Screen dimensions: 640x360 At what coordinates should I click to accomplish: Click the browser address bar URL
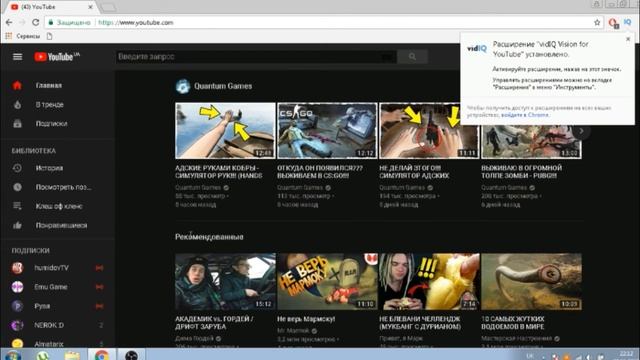click(x=136, y=22)
